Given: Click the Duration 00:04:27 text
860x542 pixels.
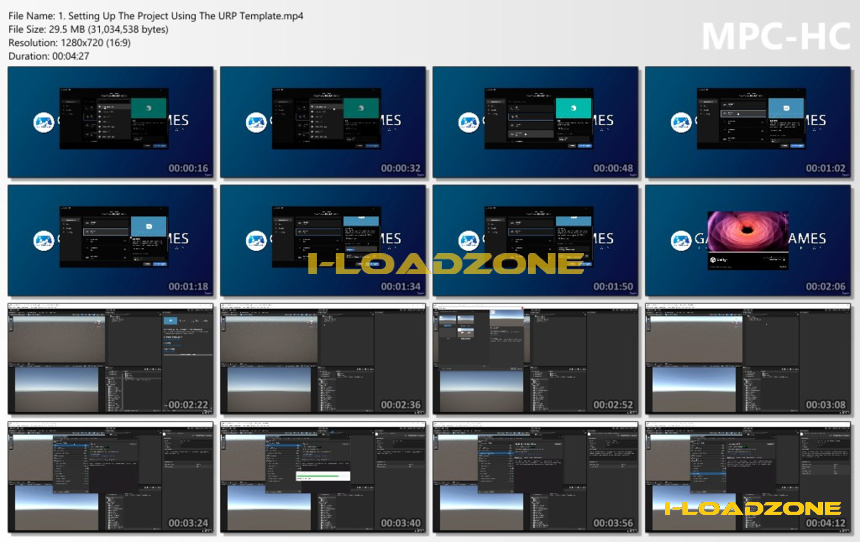Looking at the screenshot, I should point(48,56).
